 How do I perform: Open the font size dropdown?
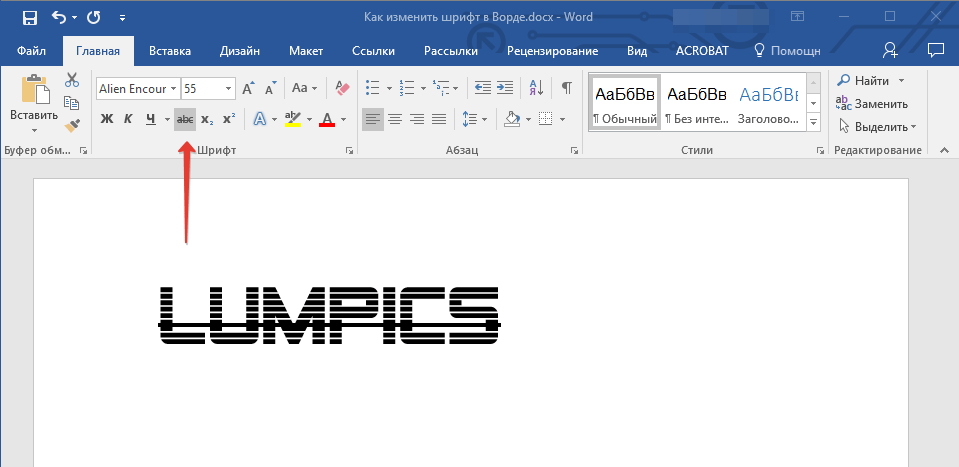[x=229, y=89]
